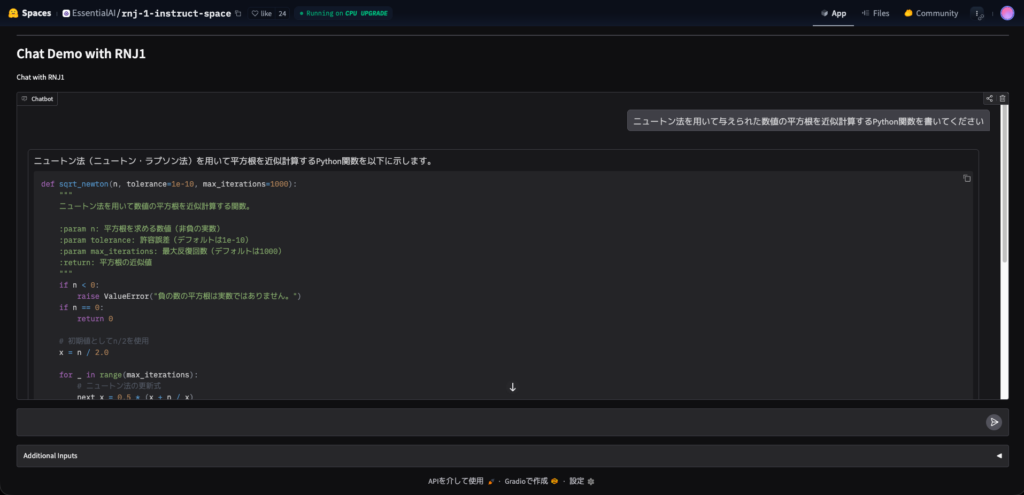Image resolution: width=1024 pixels, height=495 pixels.
Task: Copy the Space name with copy icon
Action: pyautogui.click(x=238, y=14)
